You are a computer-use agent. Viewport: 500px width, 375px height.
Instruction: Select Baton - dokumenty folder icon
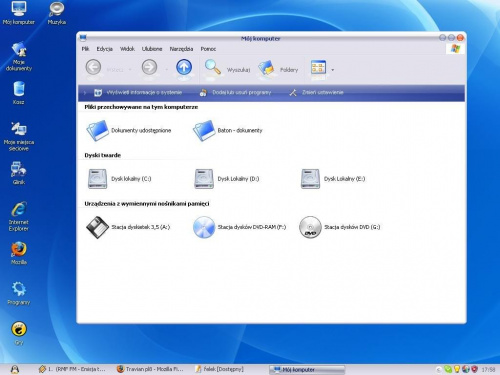pyautogui.click(x=204, y=130)
